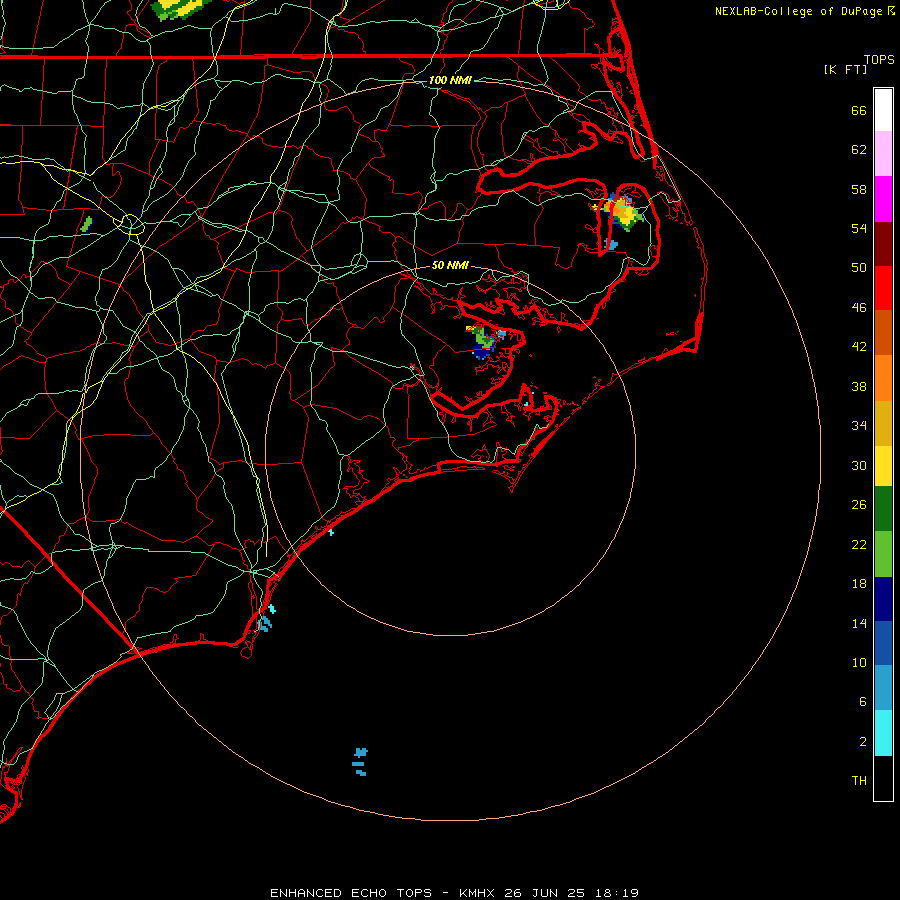Viewport: 900px width, 900px height.
Task: Select the dark red 50-54 K FT swatch
Action: 883,243
